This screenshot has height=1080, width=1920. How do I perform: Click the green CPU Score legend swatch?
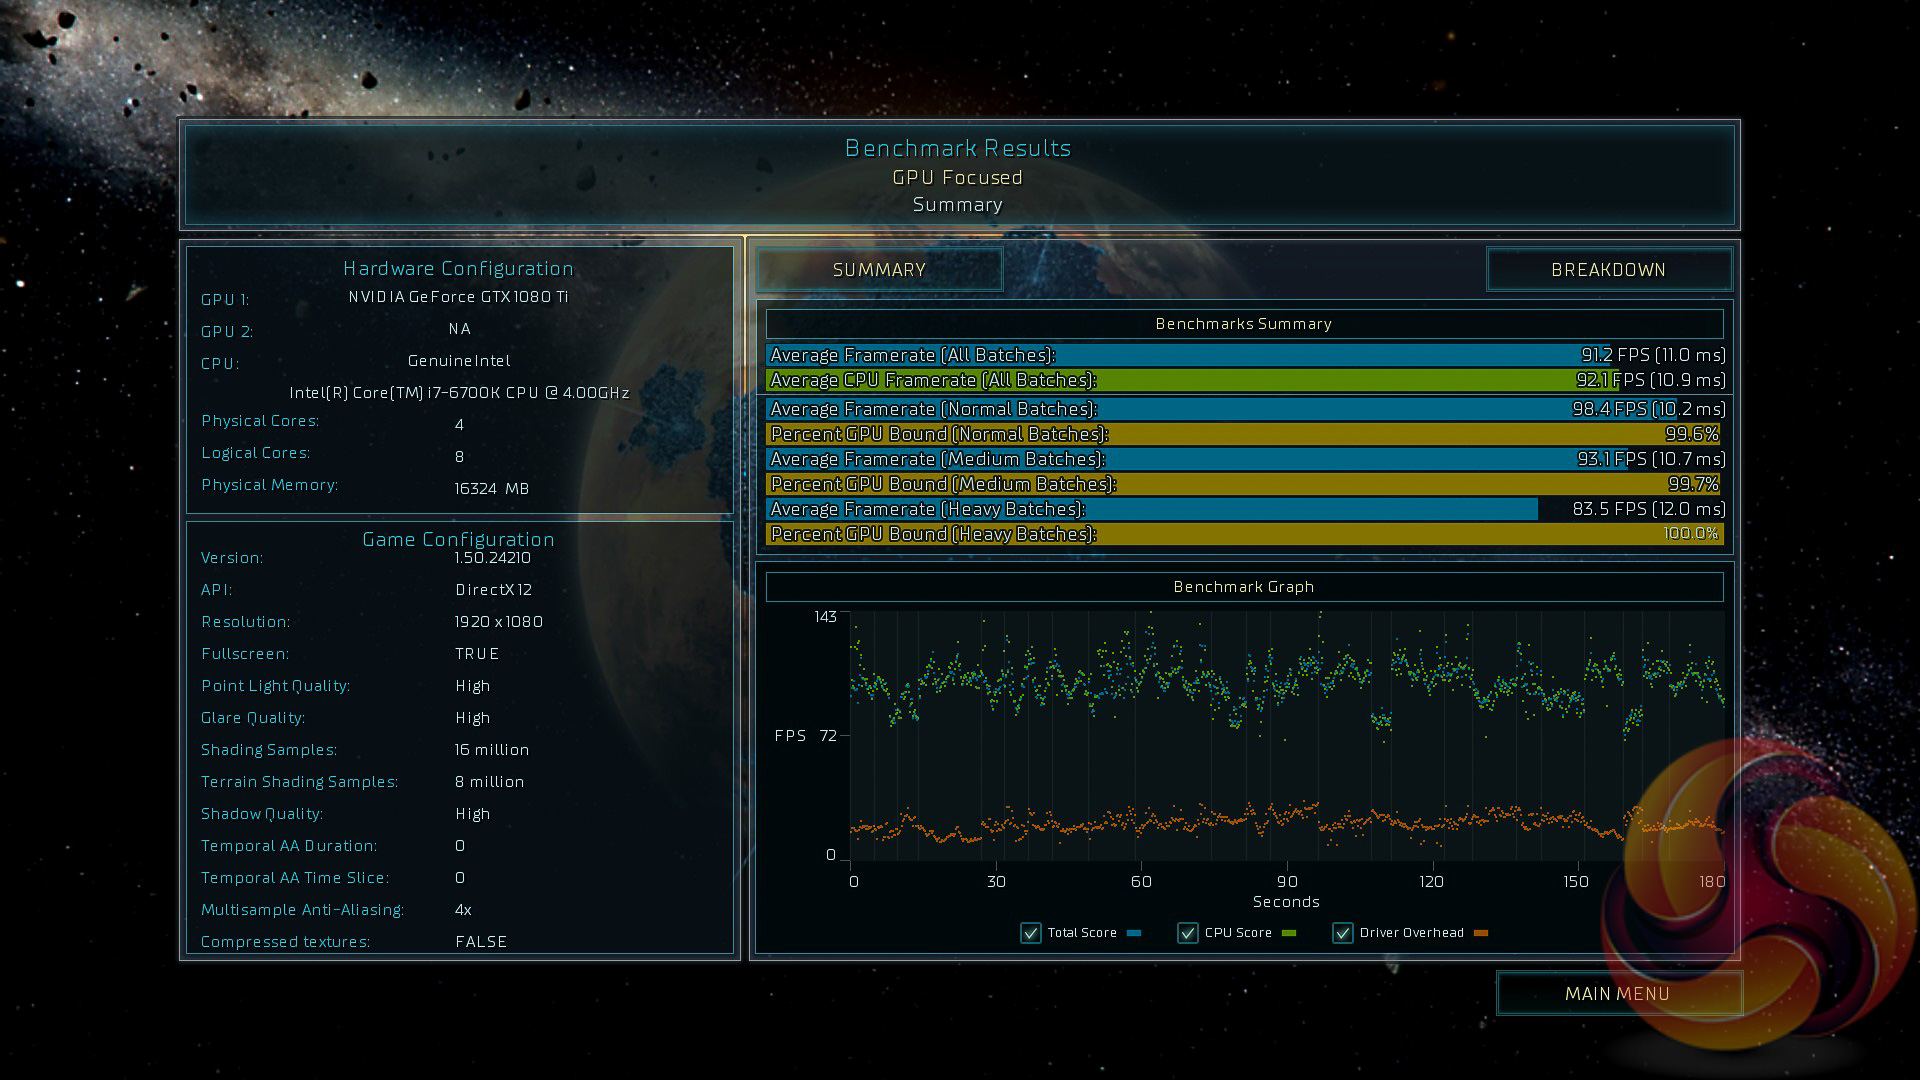coord(1289,933)
